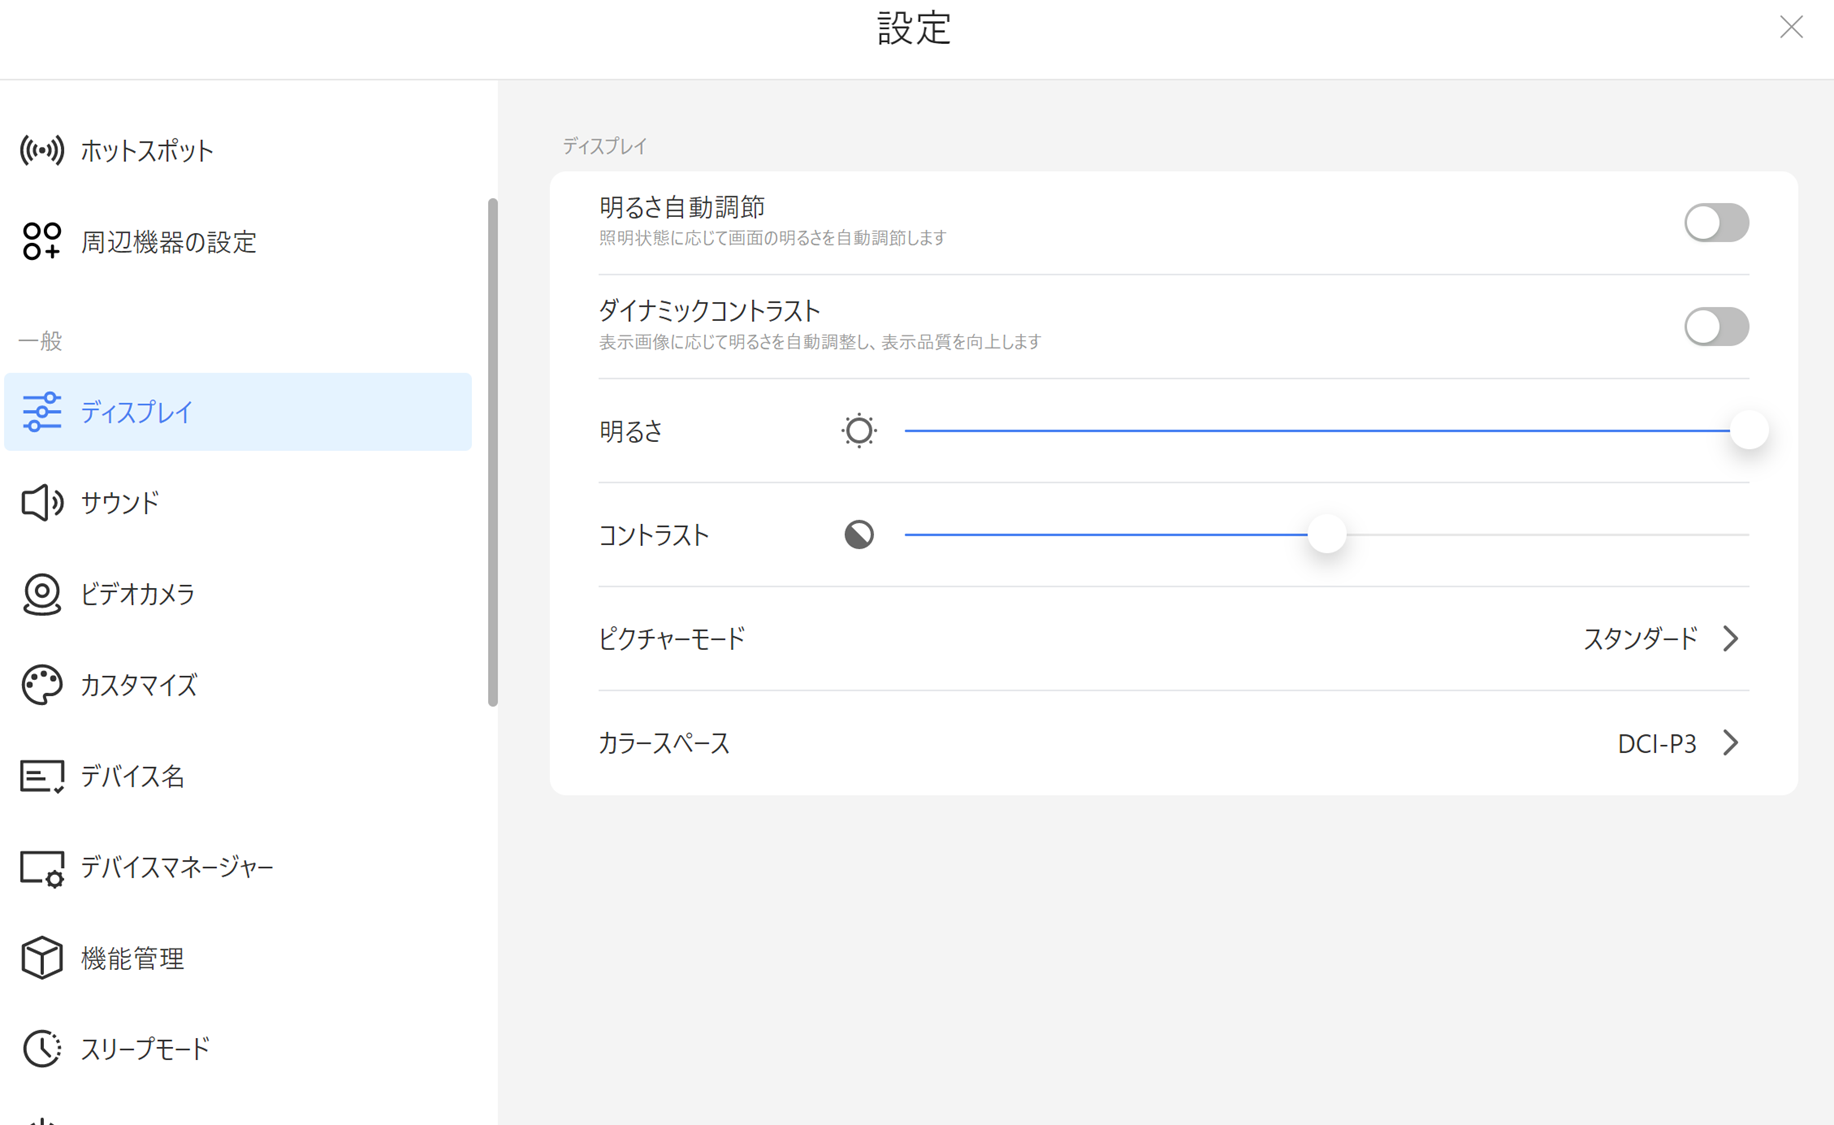The image size is (1834, 1125).
Task: Click the function management cube icon
Action: [42, 958]
